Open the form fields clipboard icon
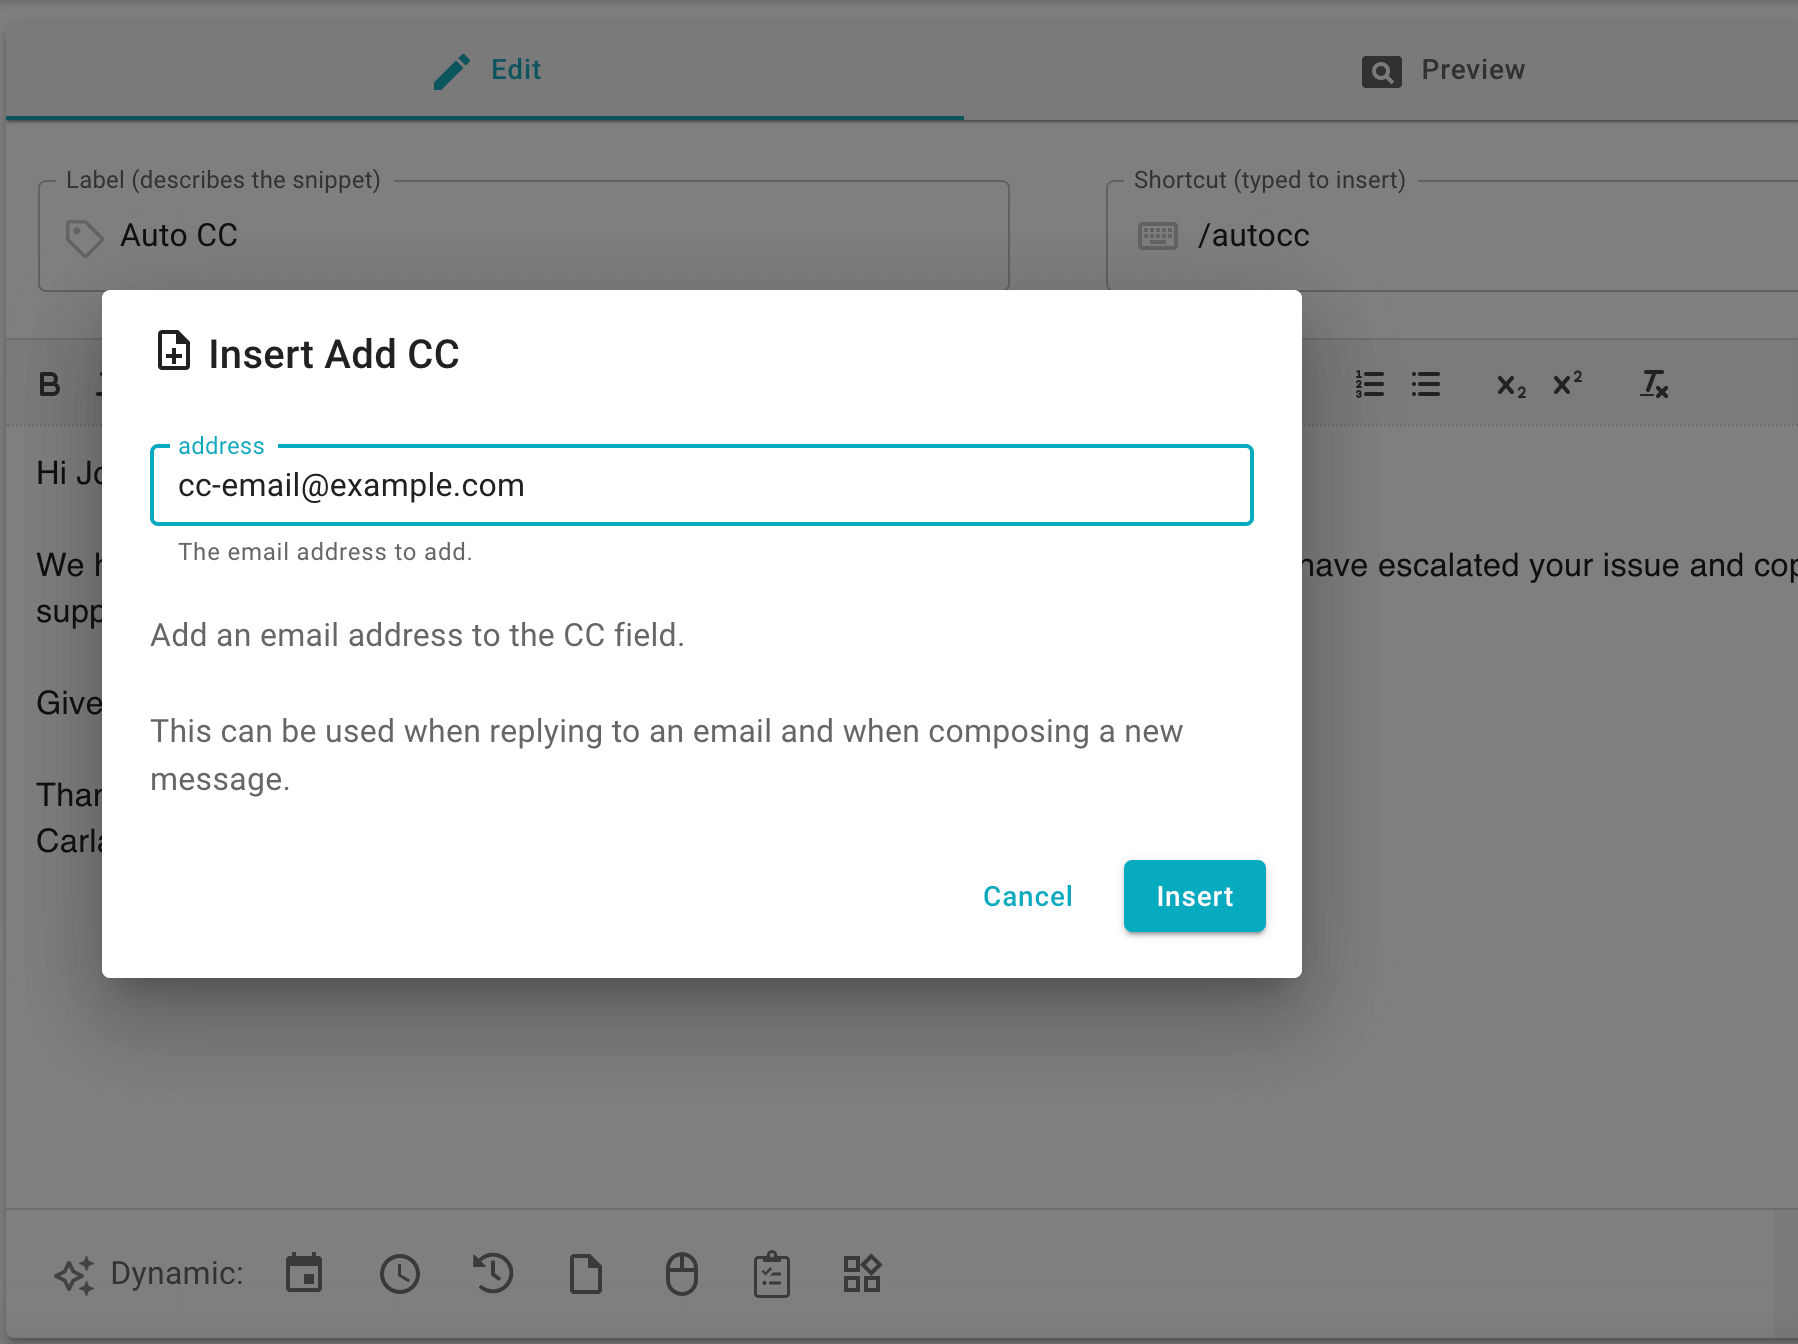Viewport: 1798px width, 1344px height. pyautogui.click(x=771, y=1274)
